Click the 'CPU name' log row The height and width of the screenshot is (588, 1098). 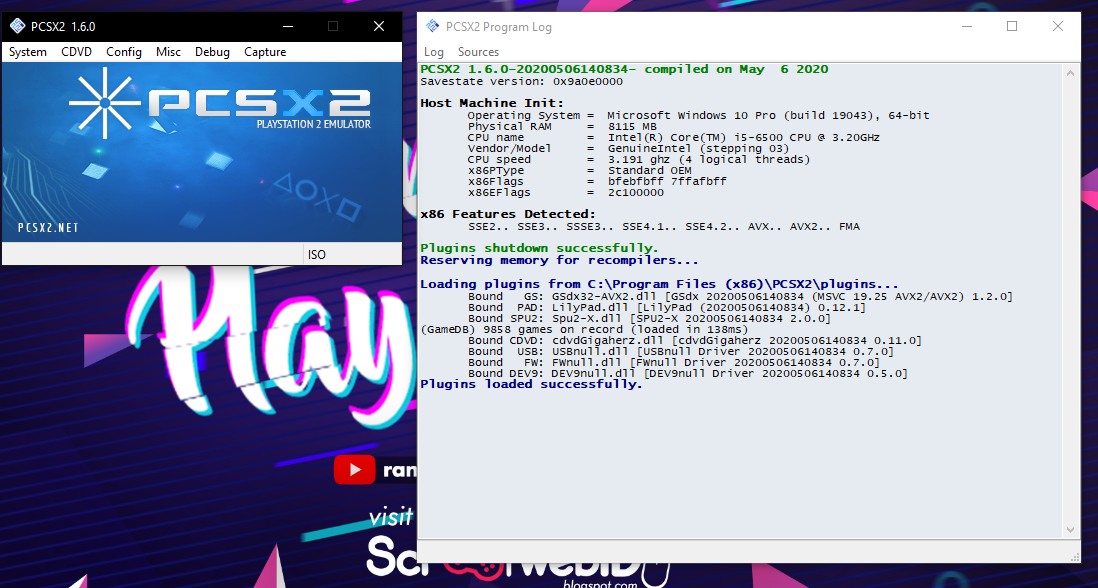[x=674, y=137]
